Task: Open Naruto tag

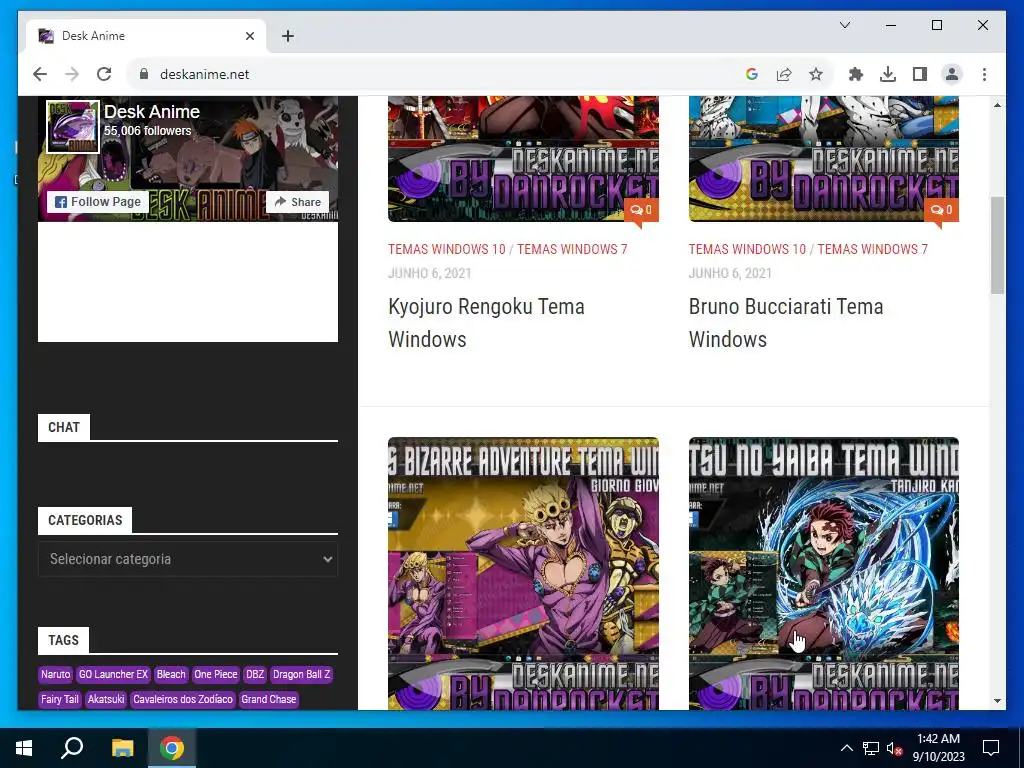Action: click(55, 674)
